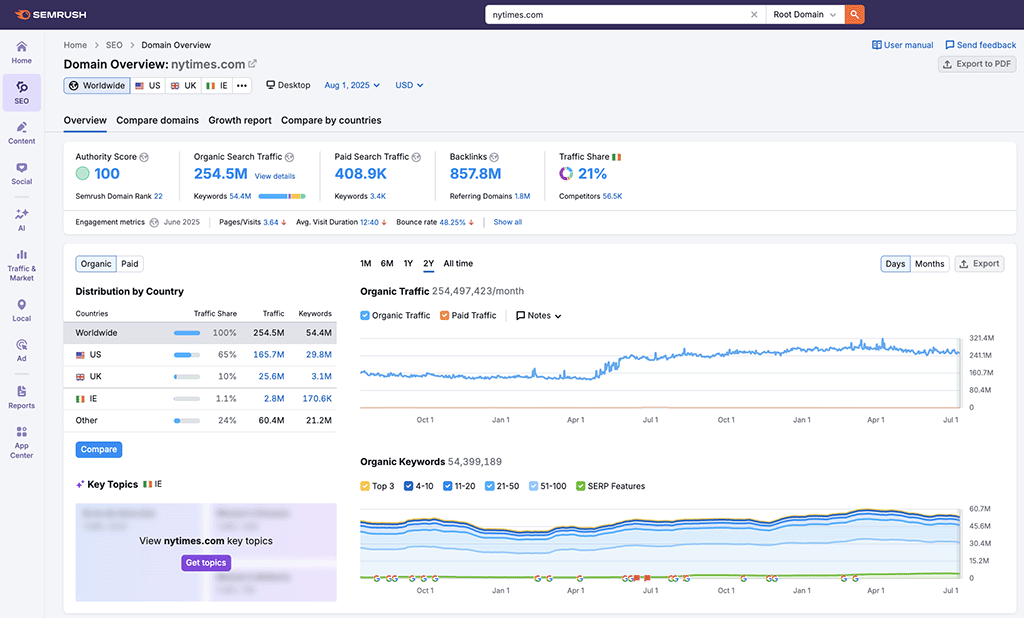Open the Ad sidebar section
Screen dimensions: 1024x618
[22, 350]
